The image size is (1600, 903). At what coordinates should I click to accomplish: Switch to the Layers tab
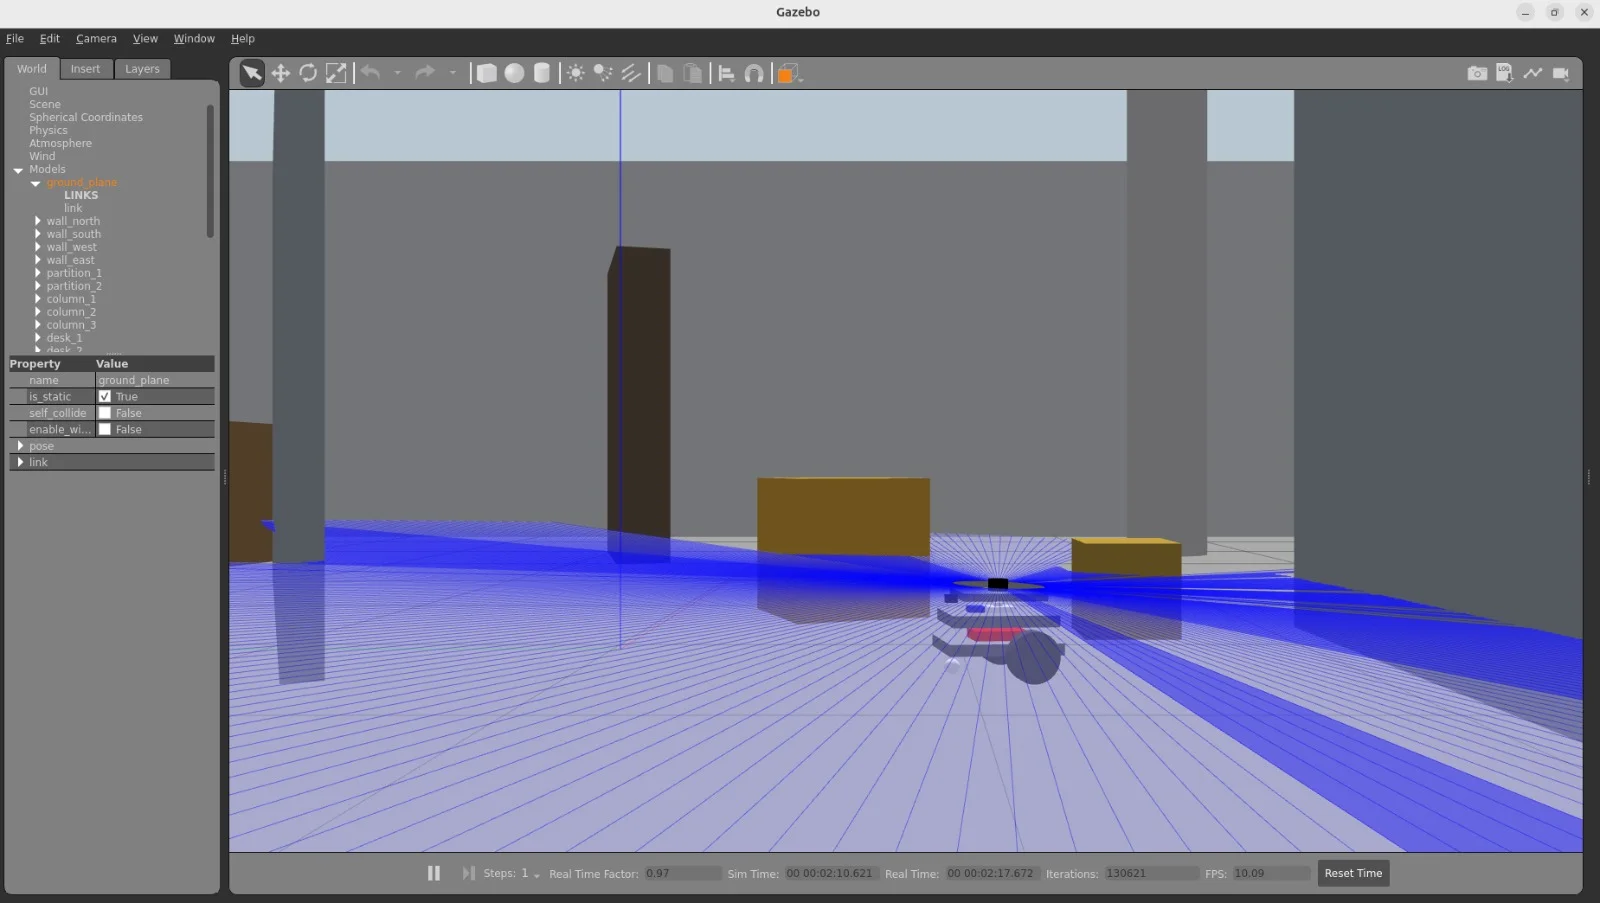[142, 69]
